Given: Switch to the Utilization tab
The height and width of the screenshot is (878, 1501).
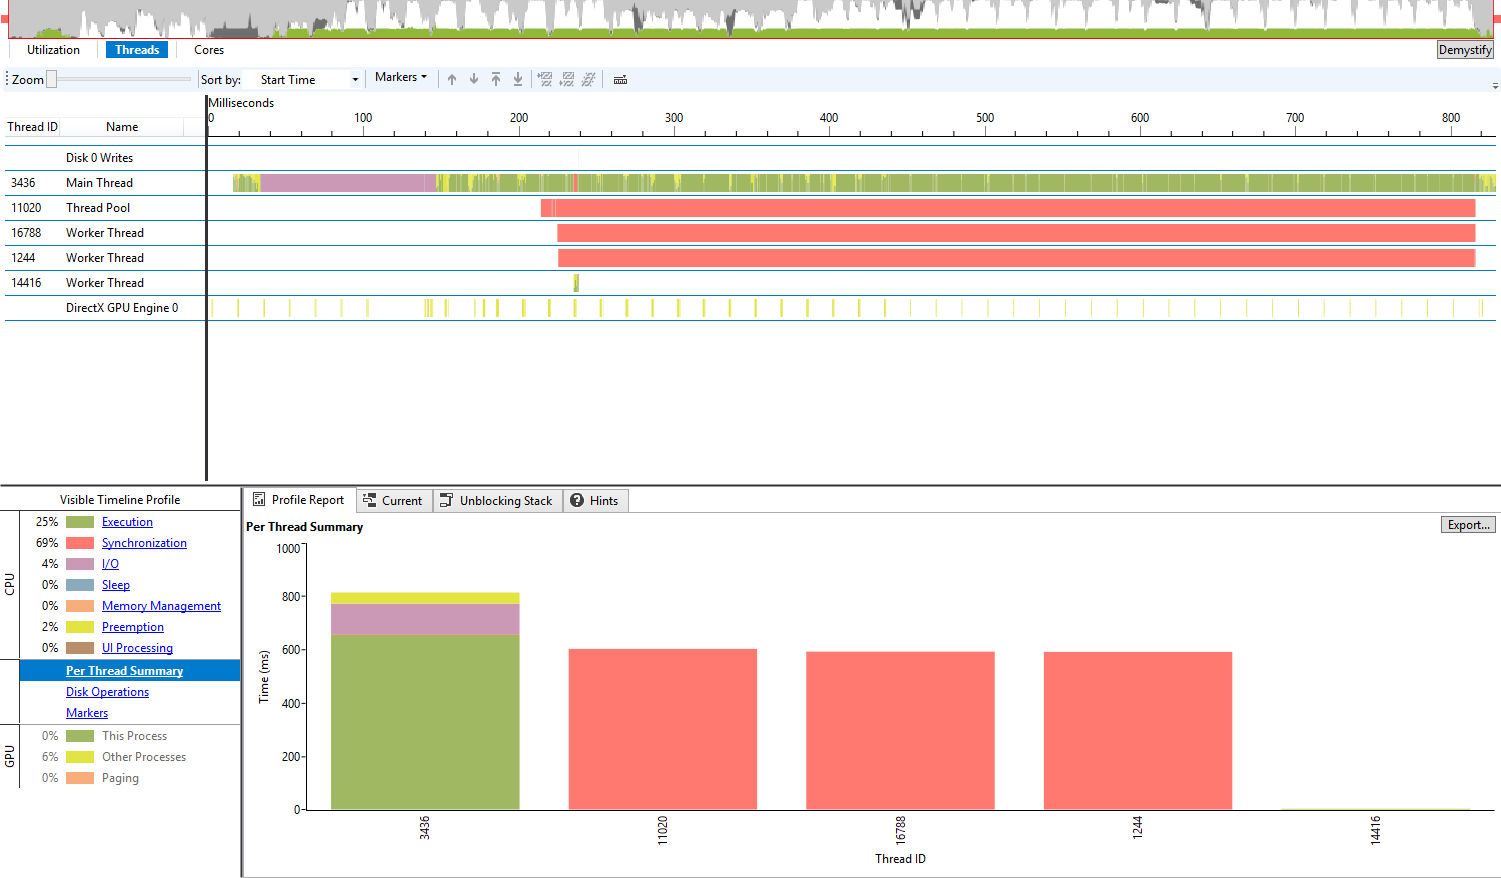Looking at the screenshot, I should [x=52, y=49].
